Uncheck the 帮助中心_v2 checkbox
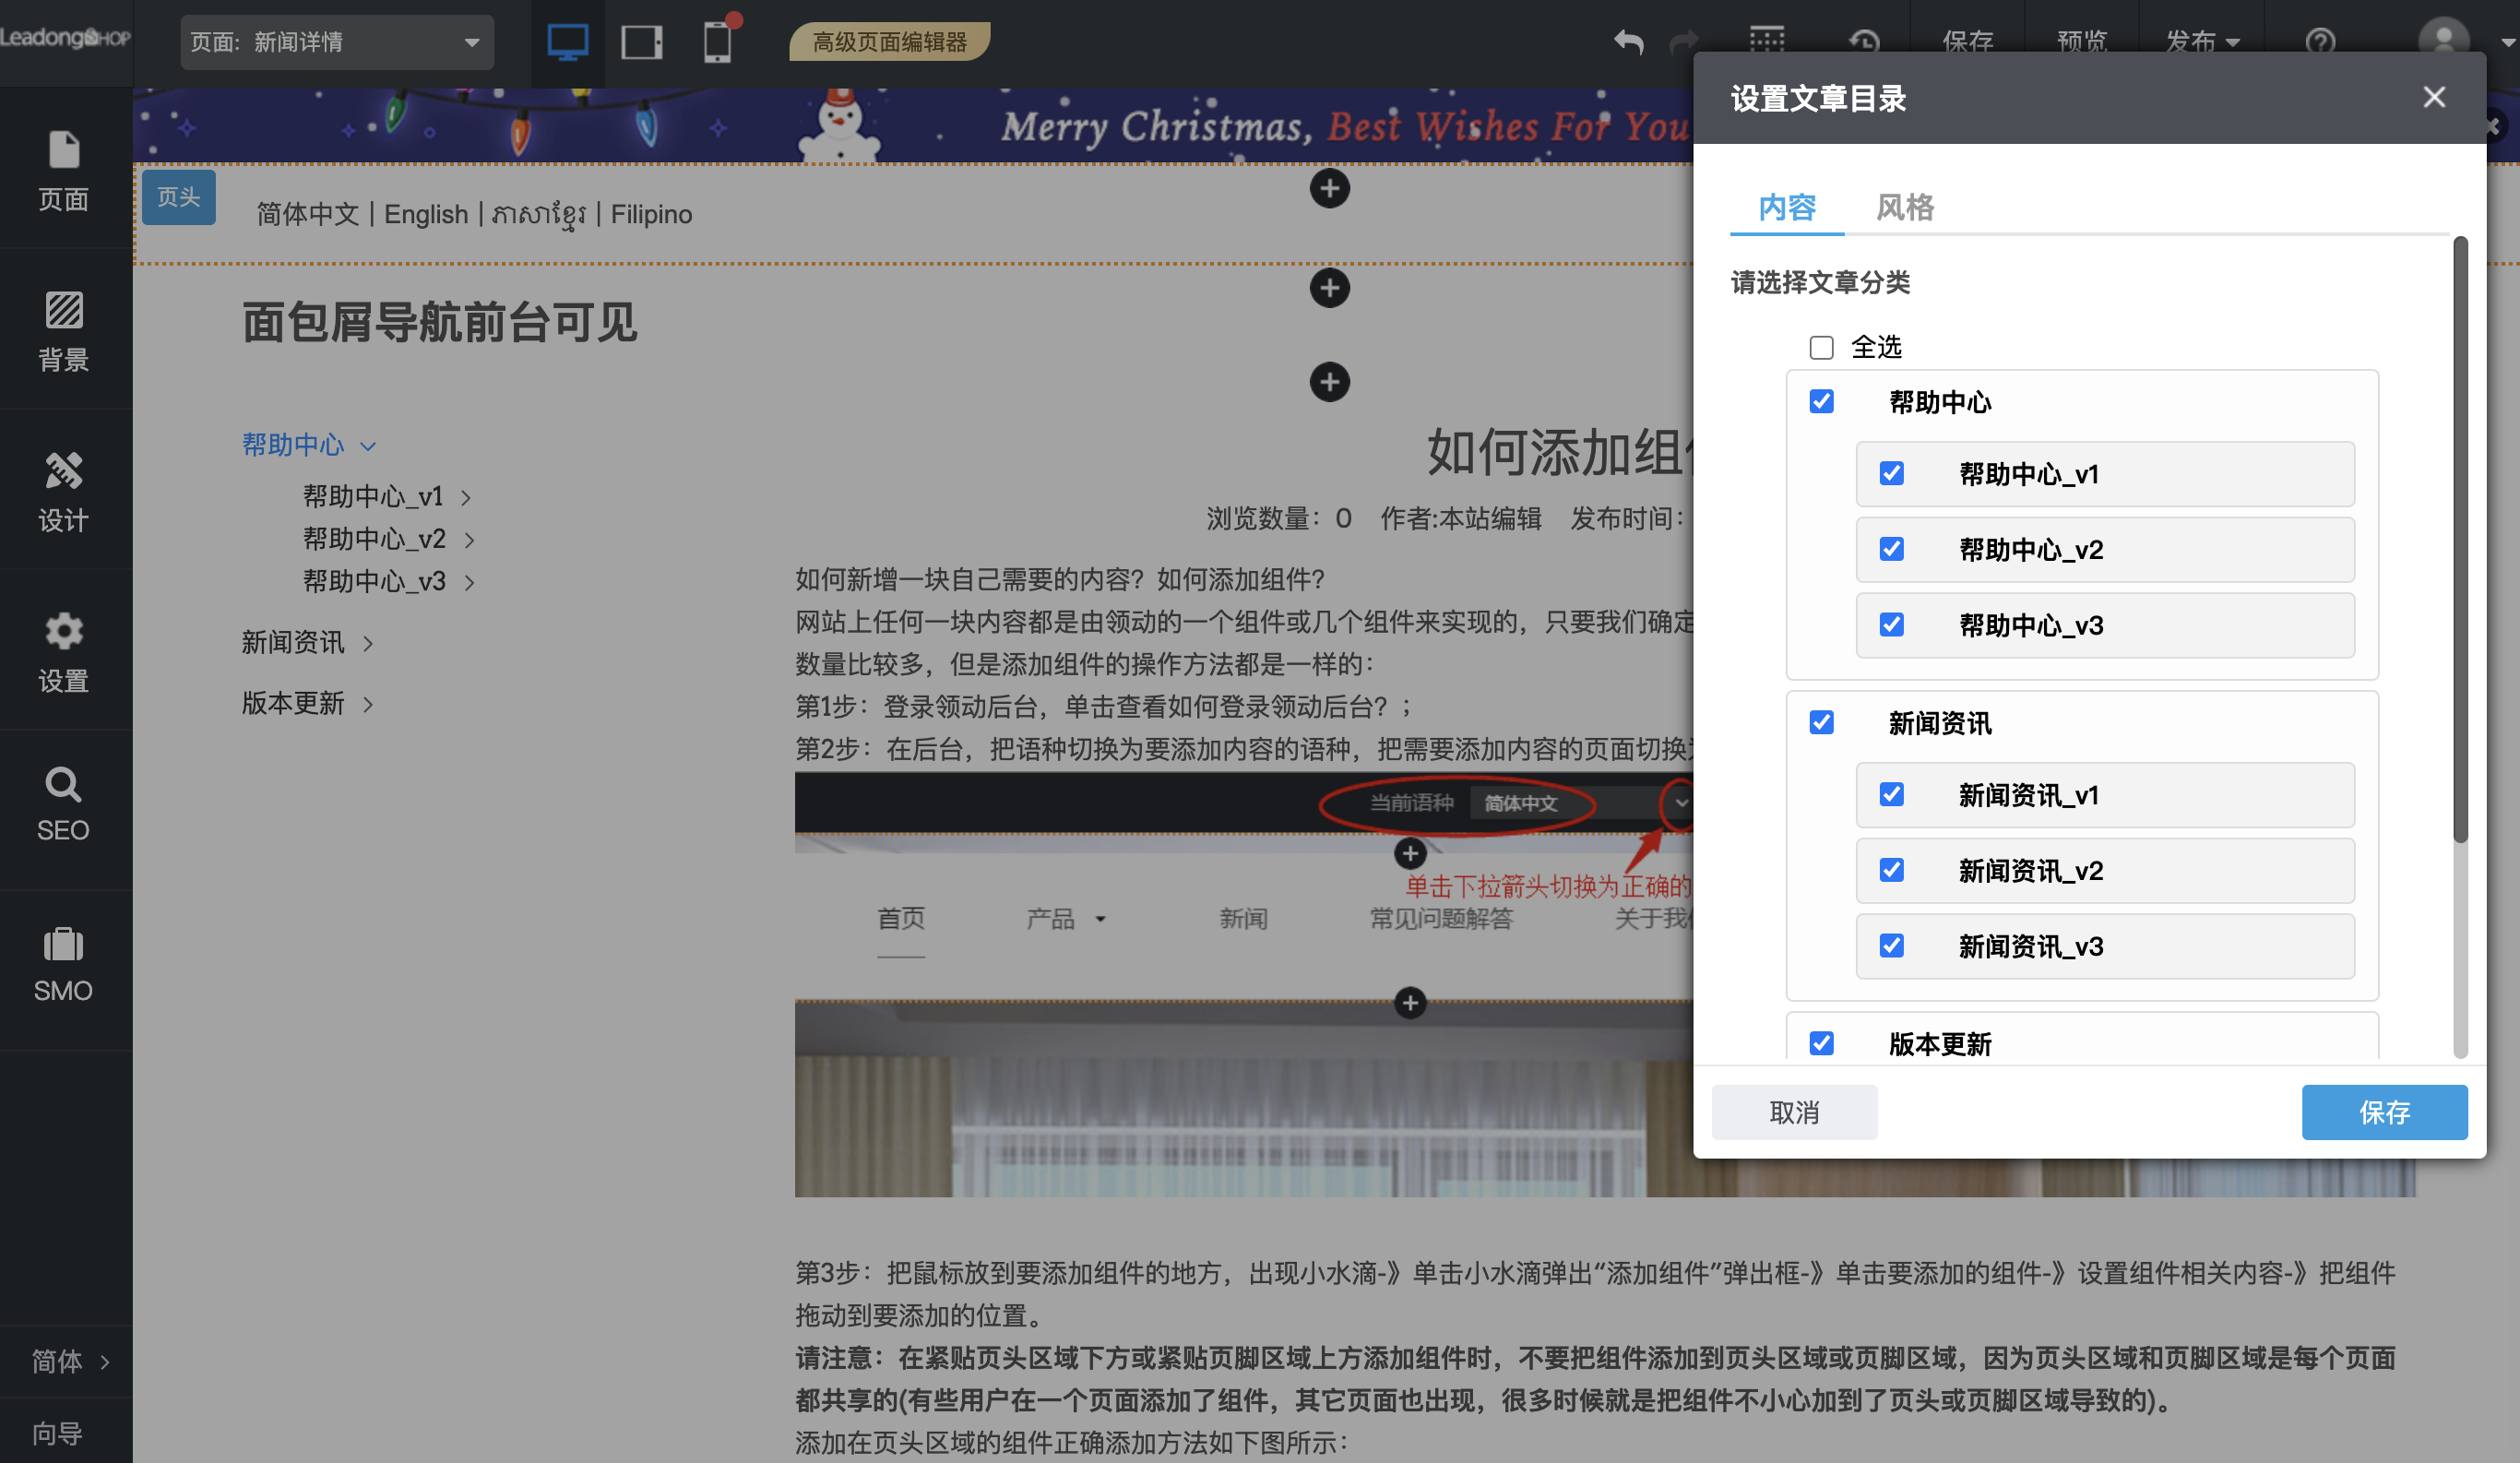The image size is (2520, 1463). 1891,549
